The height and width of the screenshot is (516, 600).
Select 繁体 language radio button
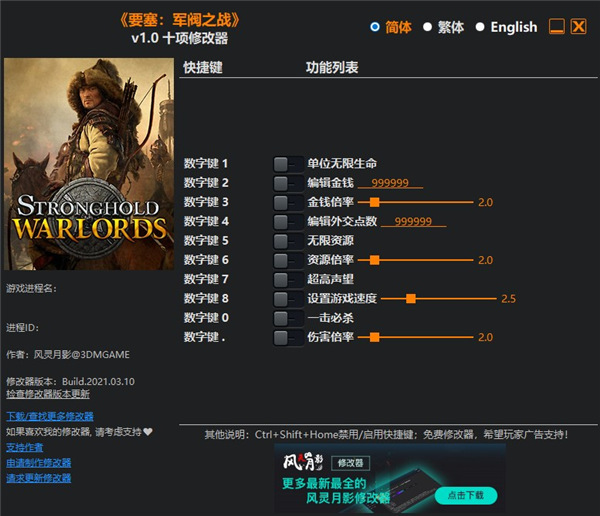point(427,27)
